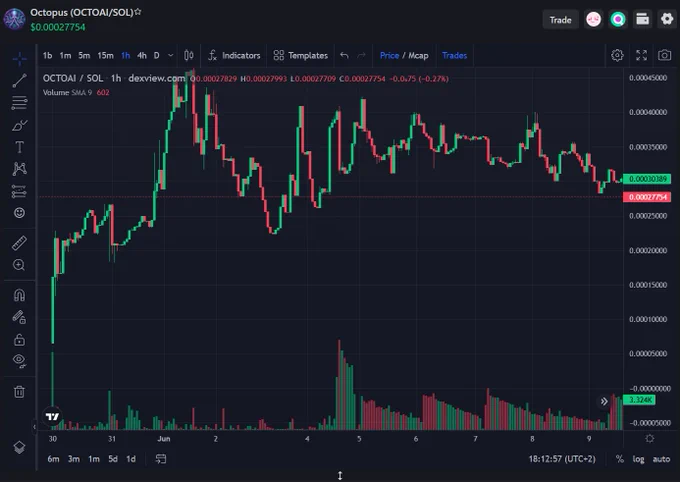The image size is (680, 482).
Task: Toggle lock all drawing tools
Action: tap(19, 339)
